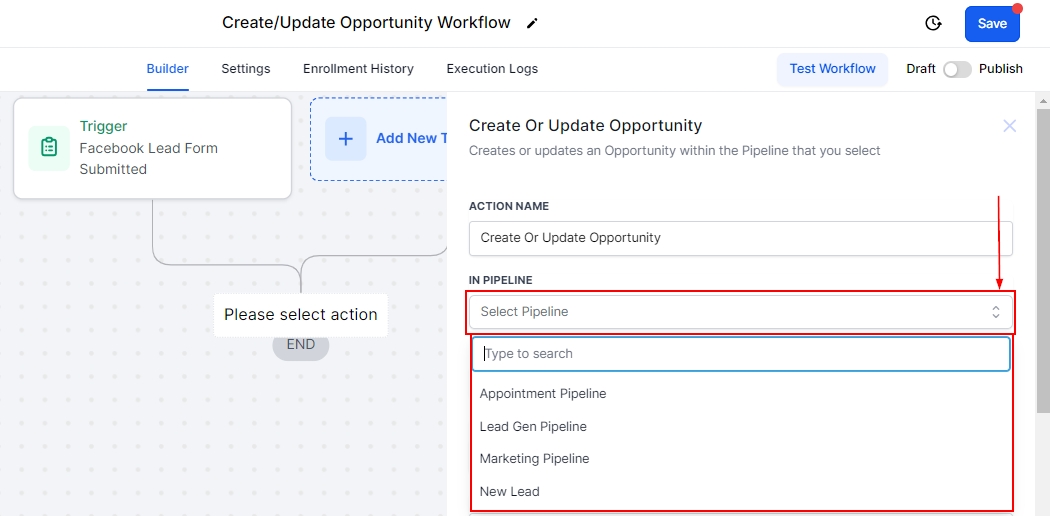Open the version history clock icon
The image size is (1050, 516).
click(933, 23)
